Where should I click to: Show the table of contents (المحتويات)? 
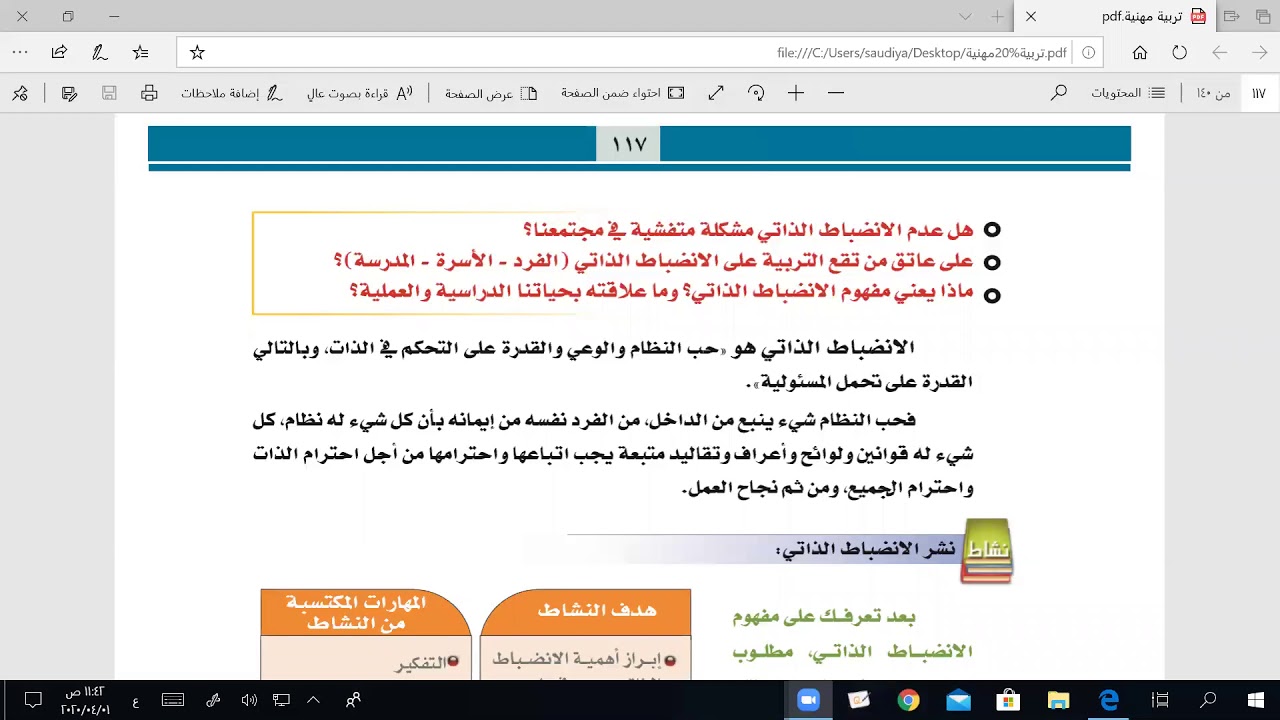[x=1128, y=93]
